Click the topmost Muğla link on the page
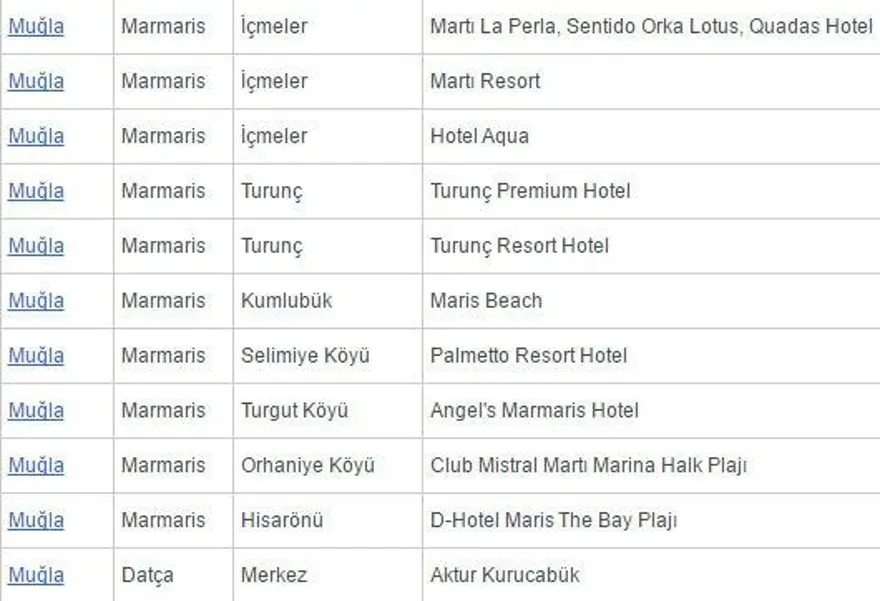 pyautogui.click(x=35, y=27)
